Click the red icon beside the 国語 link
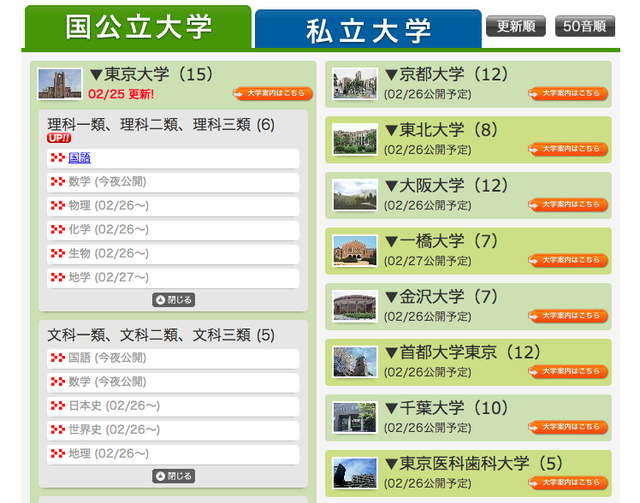Screen dimensions: 640x503 click(58, 158)
